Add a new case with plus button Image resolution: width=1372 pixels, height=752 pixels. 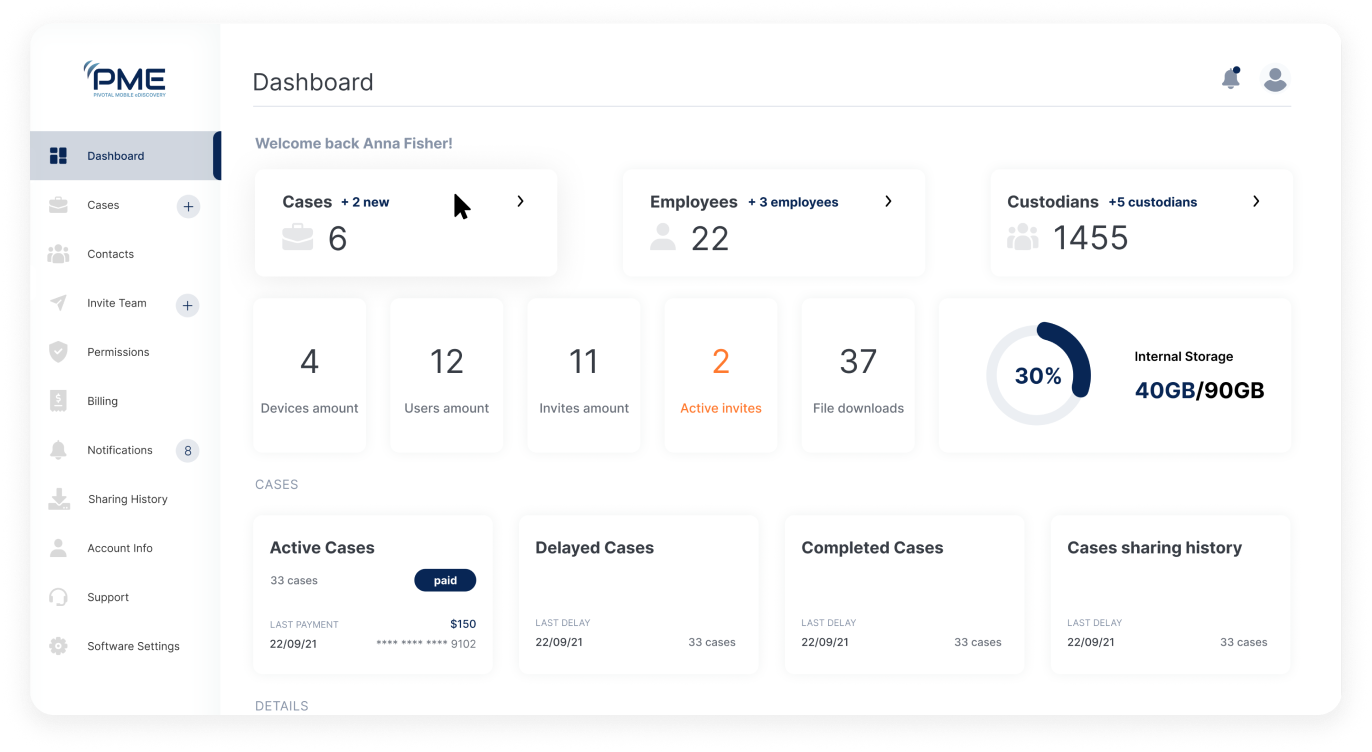coord(188,207)
